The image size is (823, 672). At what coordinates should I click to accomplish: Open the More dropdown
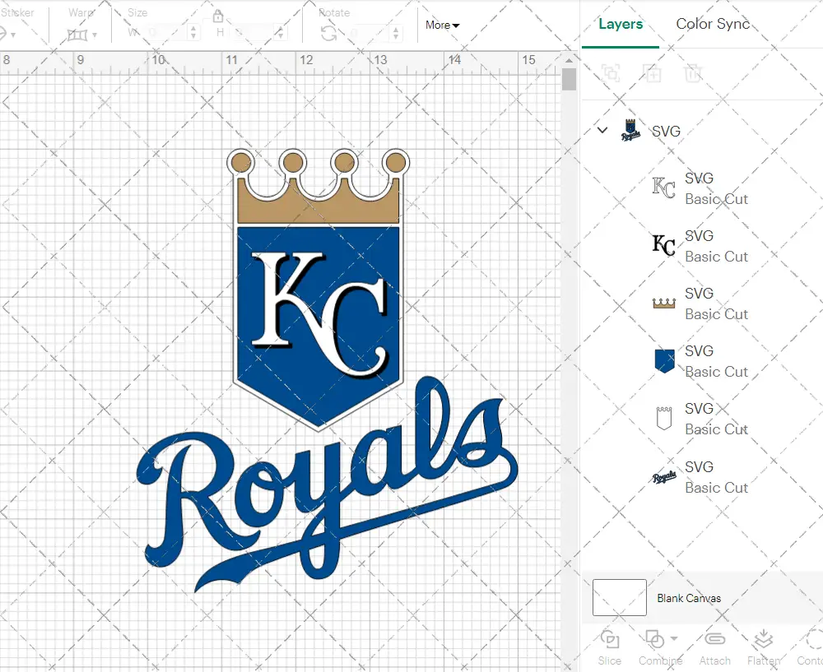pyautogui.click(x=442, y=25)
